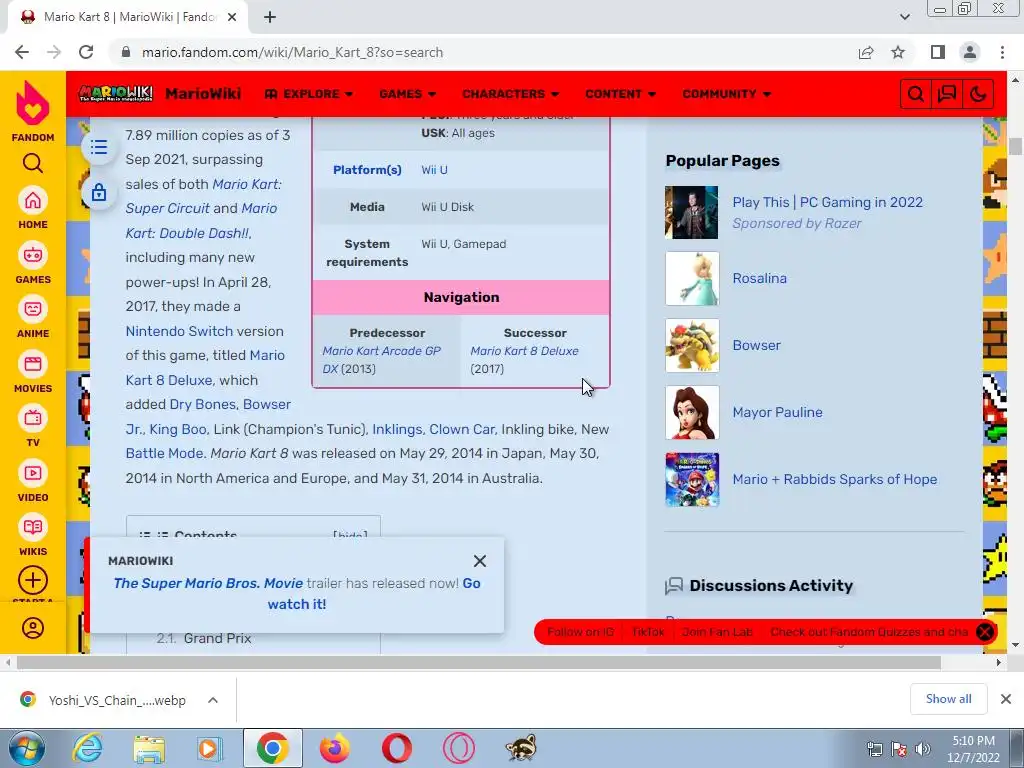This screenshot has height=768, width=1024.
Task: Click the Start a Wiki plus icon
Action: 33,580
